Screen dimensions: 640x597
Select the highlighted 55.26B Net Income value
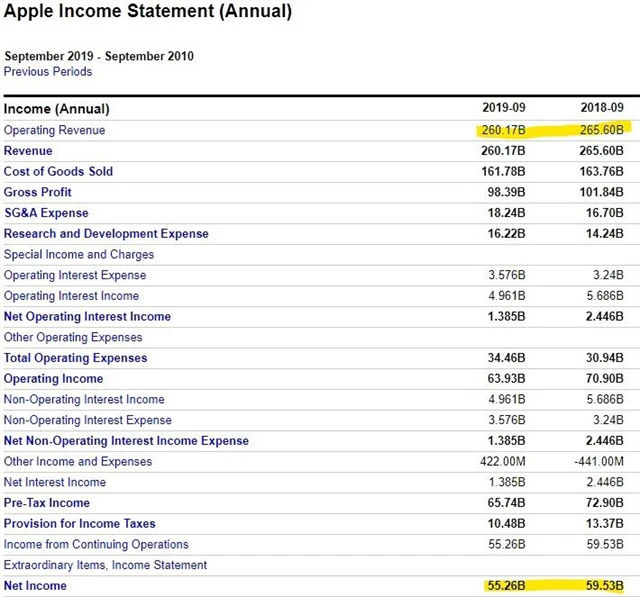pyautogui.click(x=504, y=586)
